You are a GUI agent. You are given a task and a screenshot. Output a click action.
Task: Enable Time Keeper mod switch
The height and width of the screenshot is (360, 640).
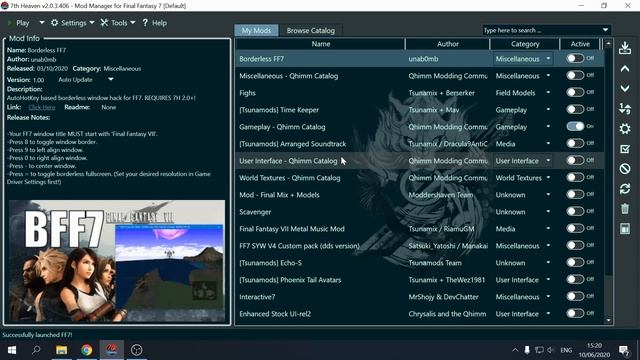pyautogui.click(x=575, y=109)
